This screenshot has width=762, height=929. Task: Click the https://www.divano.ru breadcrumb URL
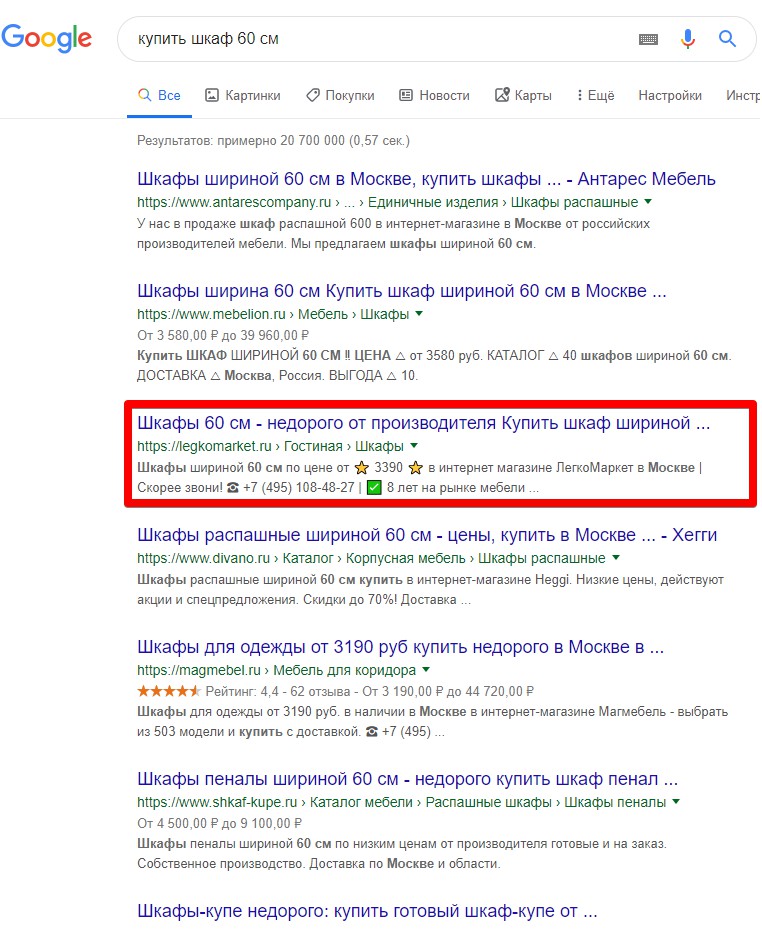click(x=203, y=559)
